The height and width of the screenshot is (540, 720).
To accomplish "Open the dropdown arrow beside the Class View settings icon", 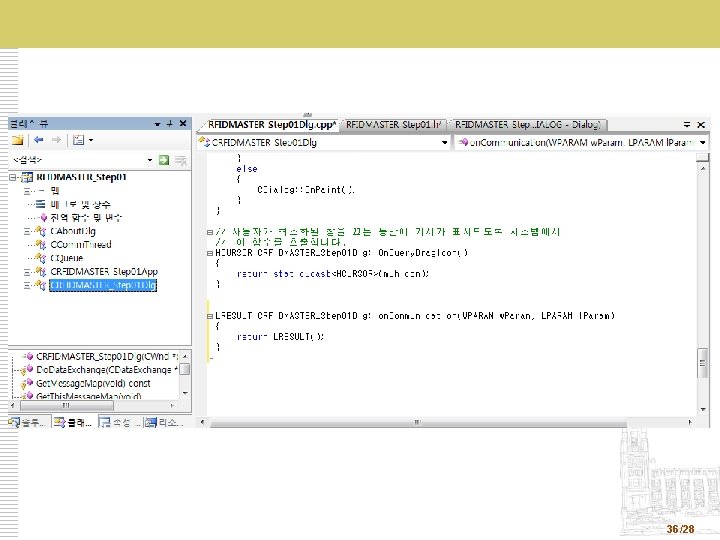I will (x=91, y=140).
